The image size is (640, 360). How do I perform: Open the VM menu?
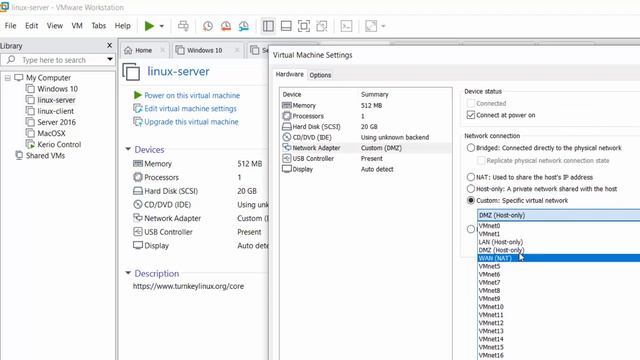pyautogui.click(x=77, y=26)
